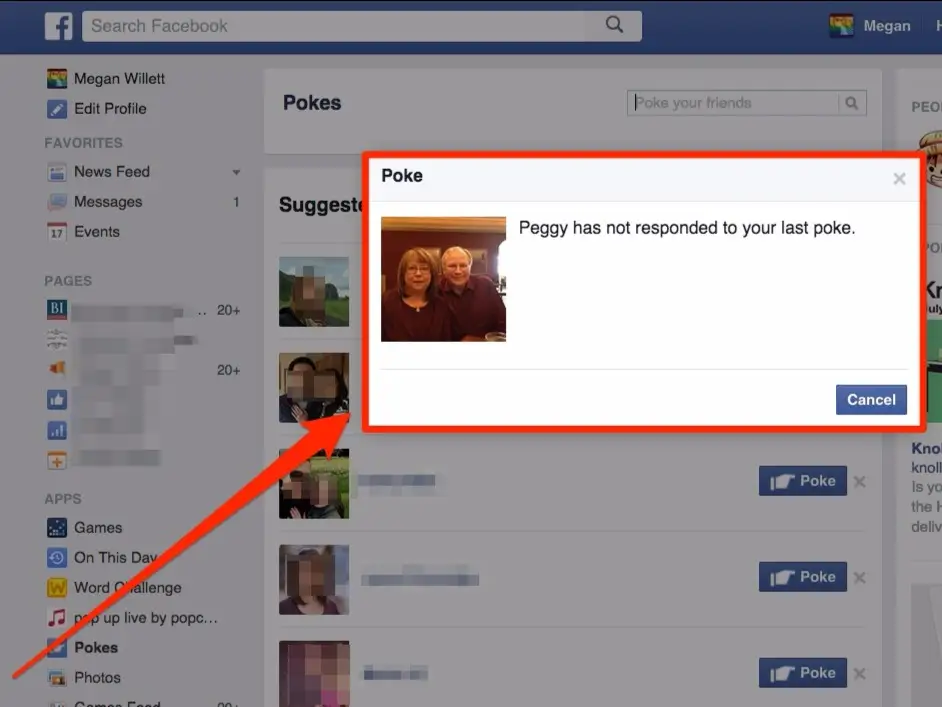Open Photos in the apps list
942x707 pixels.
(97, 678)
